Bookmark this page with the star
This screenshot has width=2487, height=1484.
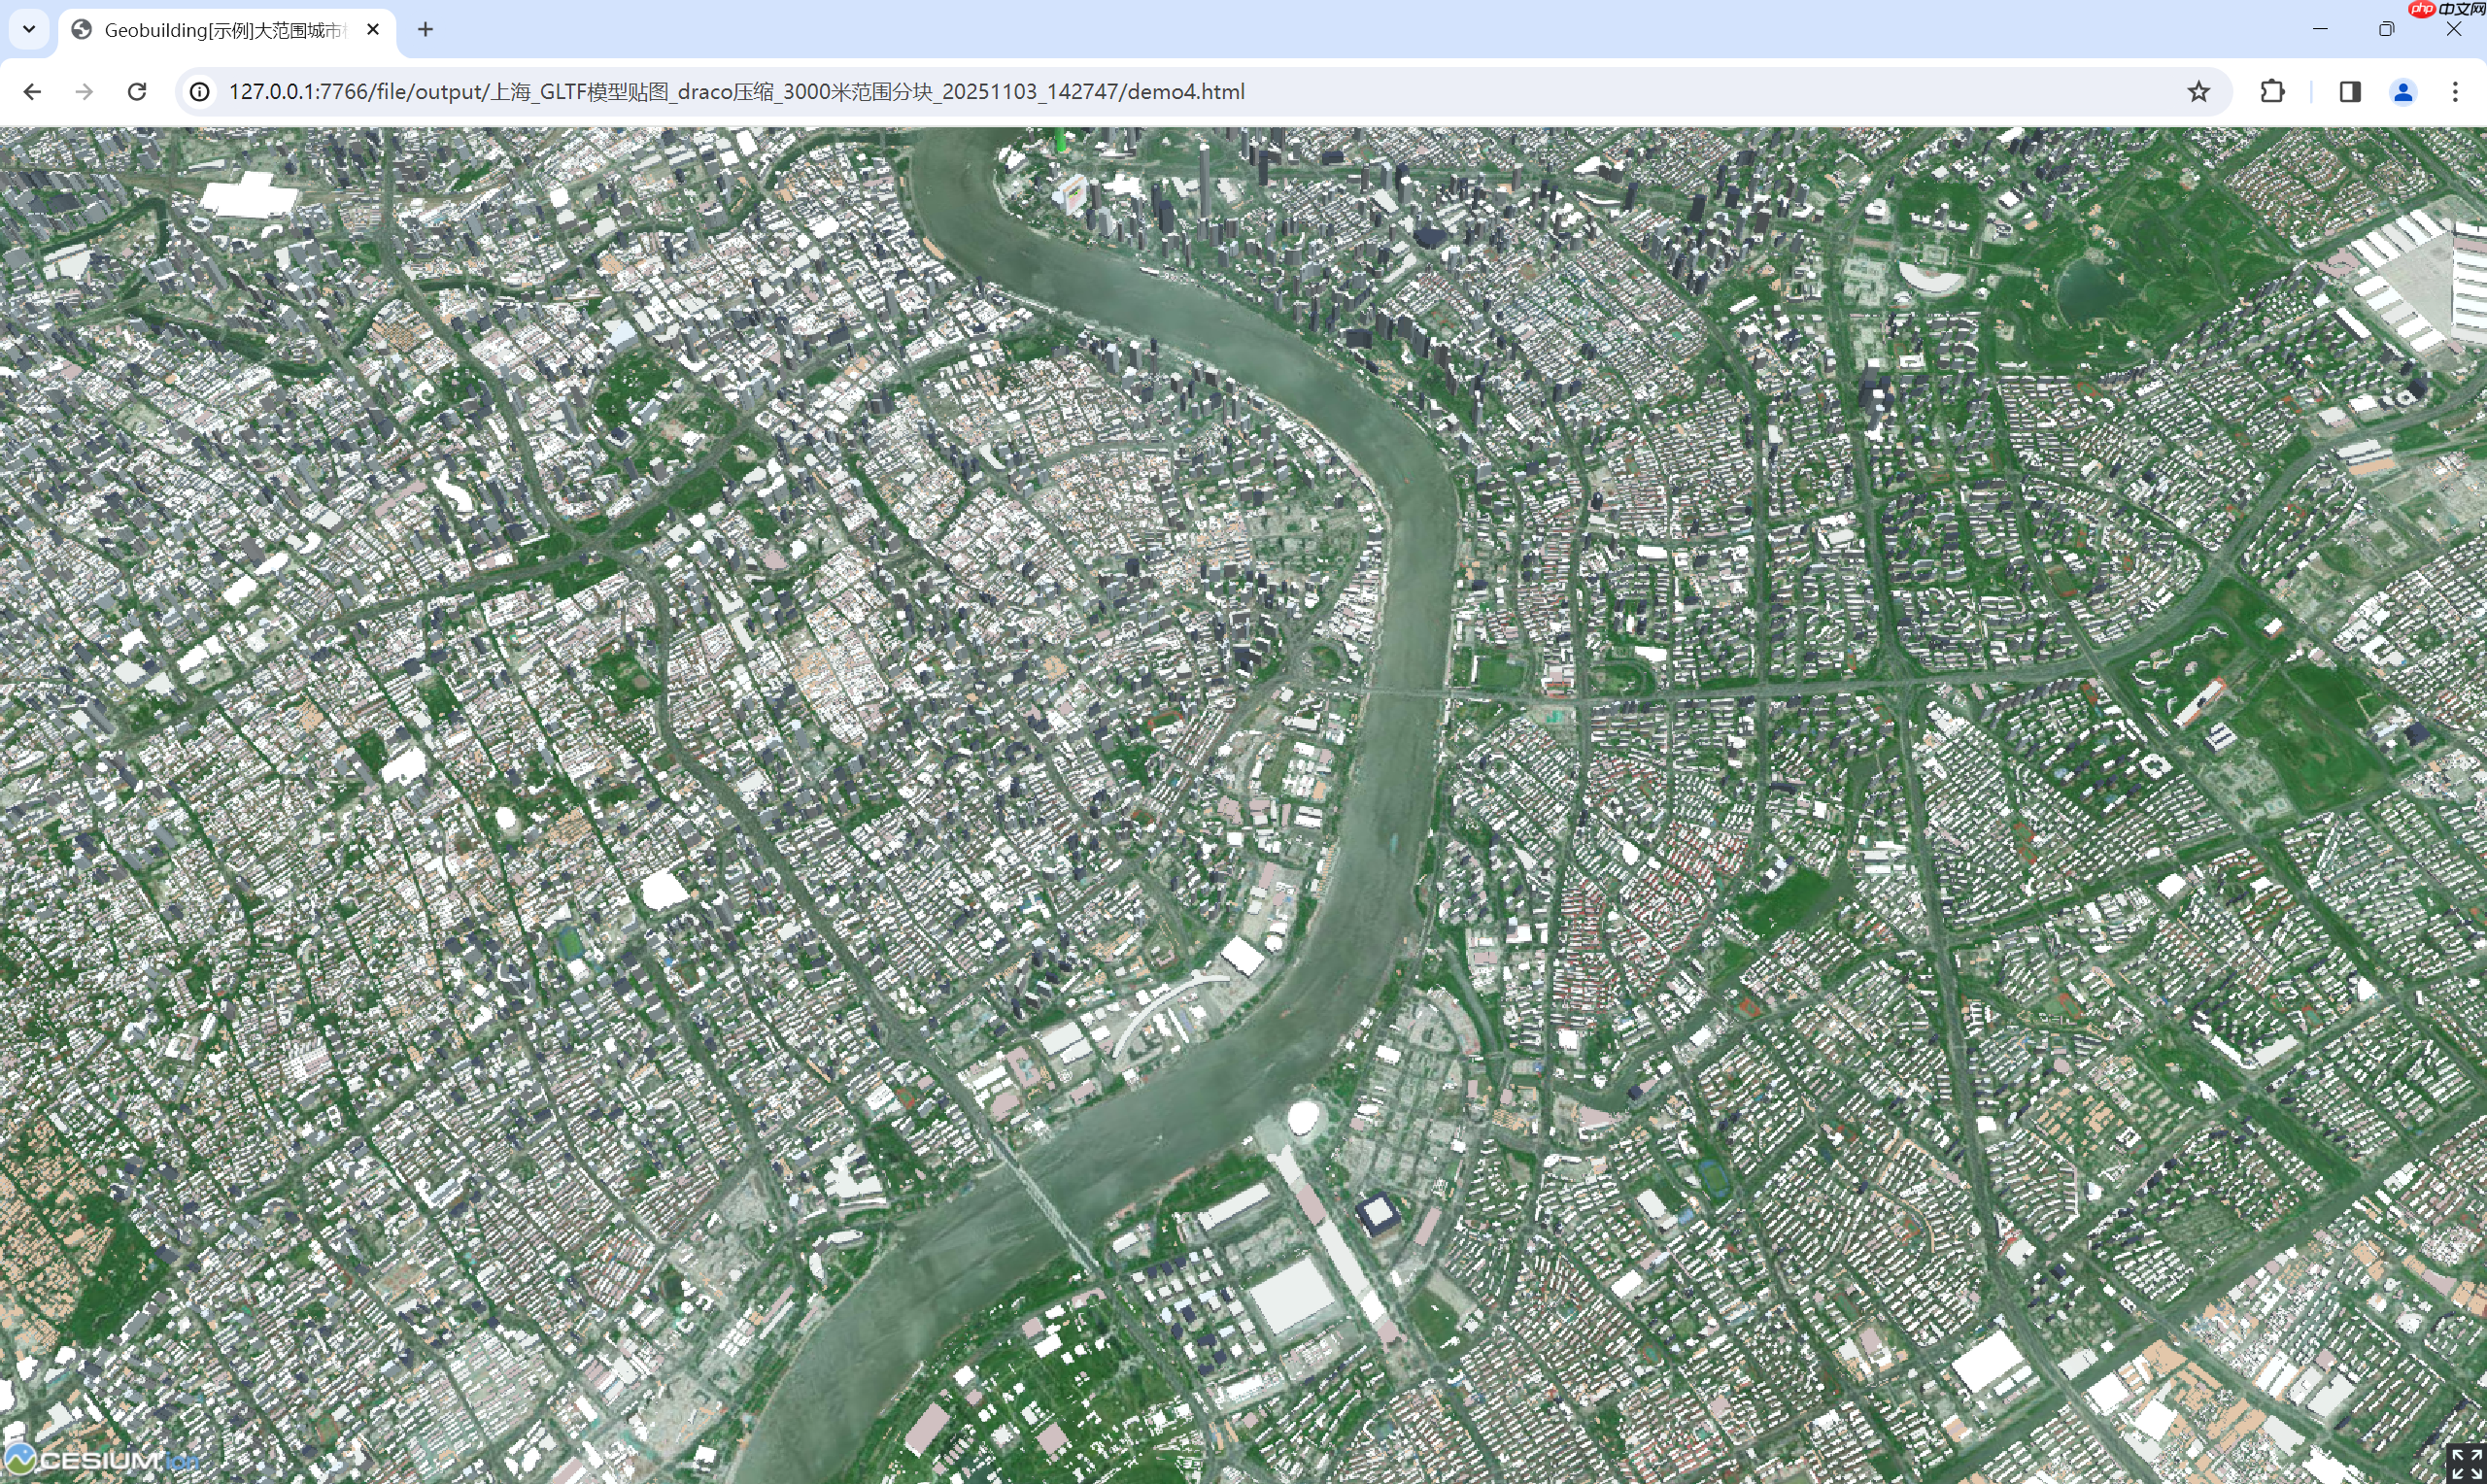click(2198, 92)
